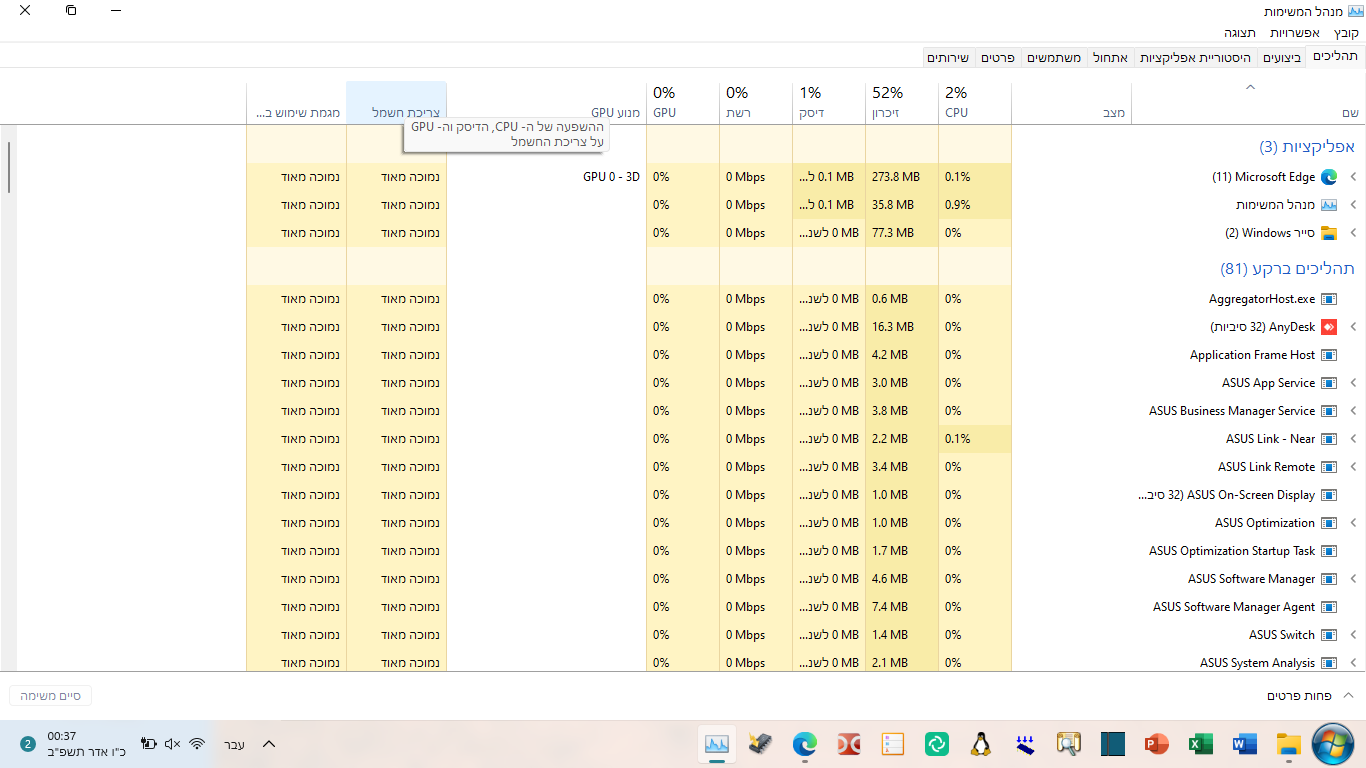Switch to the פרטים tab
Screen dimensions: 1366x768
(997, 58)
